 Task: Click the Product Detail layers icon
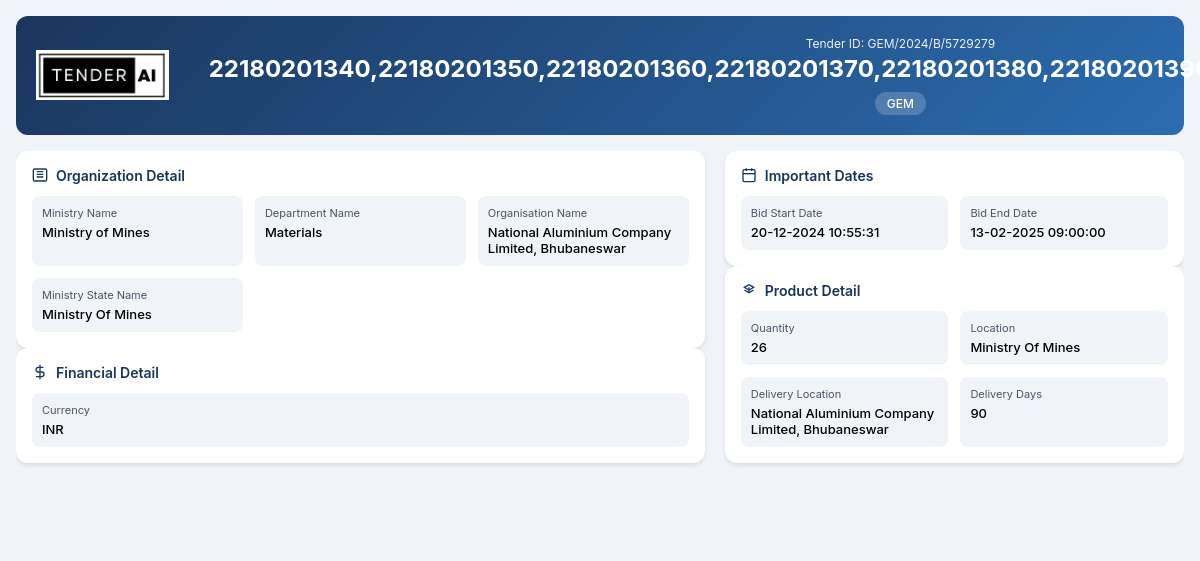pyautogui.click(x=749, y=290)
